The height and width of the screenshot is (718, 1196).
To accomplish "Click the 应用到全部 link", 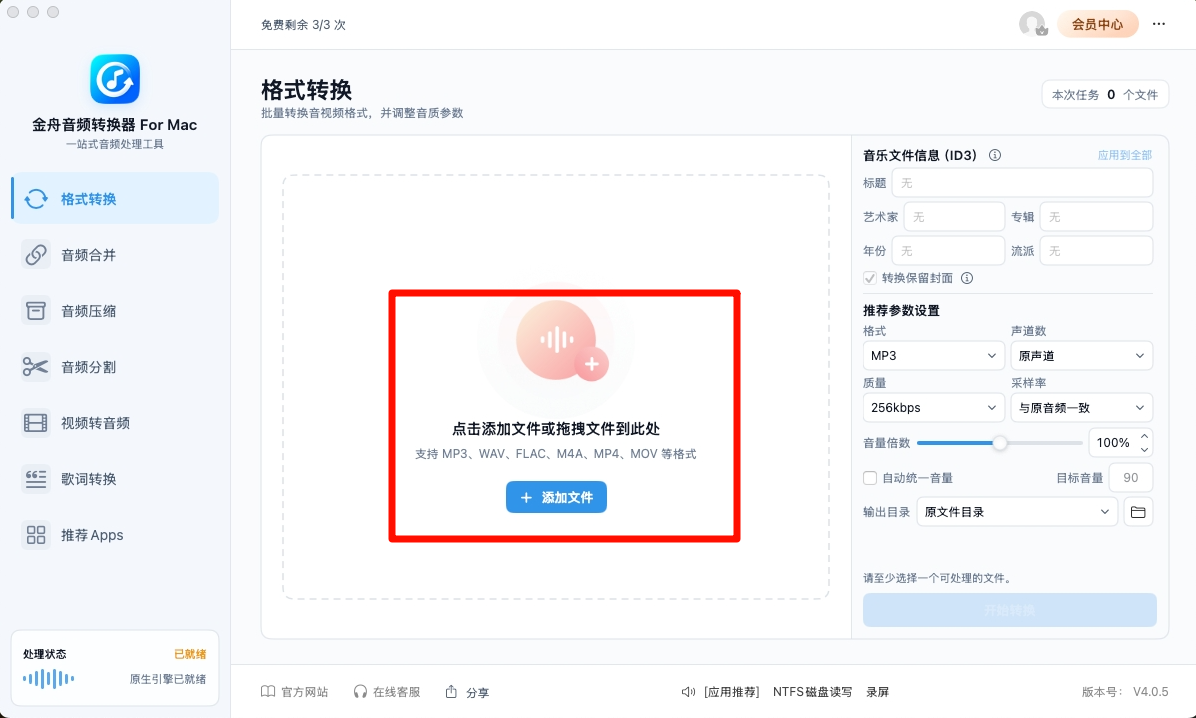I will coord(1124,155).
